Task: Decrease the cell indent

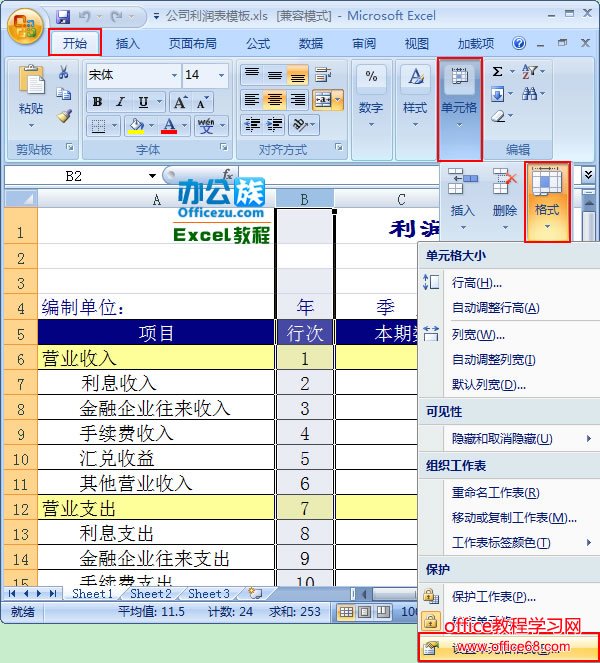Action: 252,125
